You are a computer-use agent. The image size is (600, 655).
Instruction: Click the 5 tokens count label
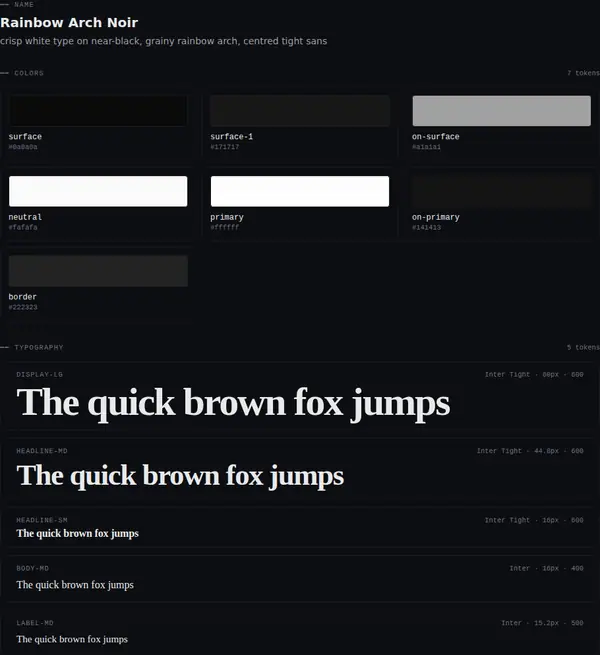tap(583, 348)
